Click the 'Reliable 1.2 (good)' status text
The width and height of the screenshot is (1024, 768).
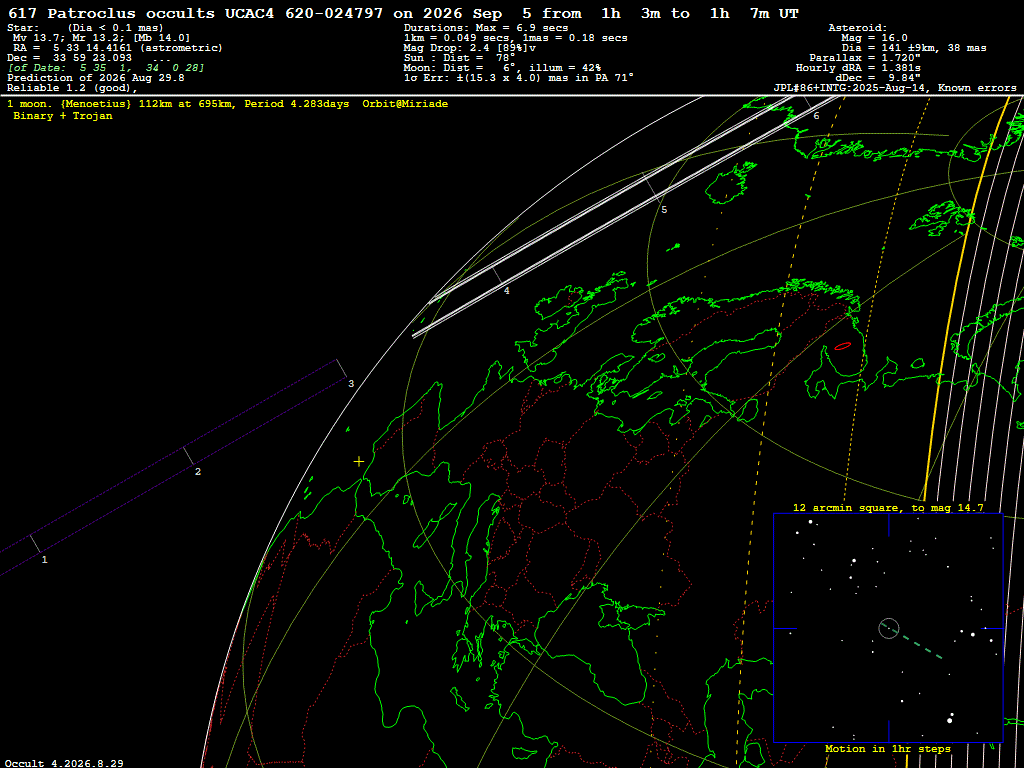[72, 88]
